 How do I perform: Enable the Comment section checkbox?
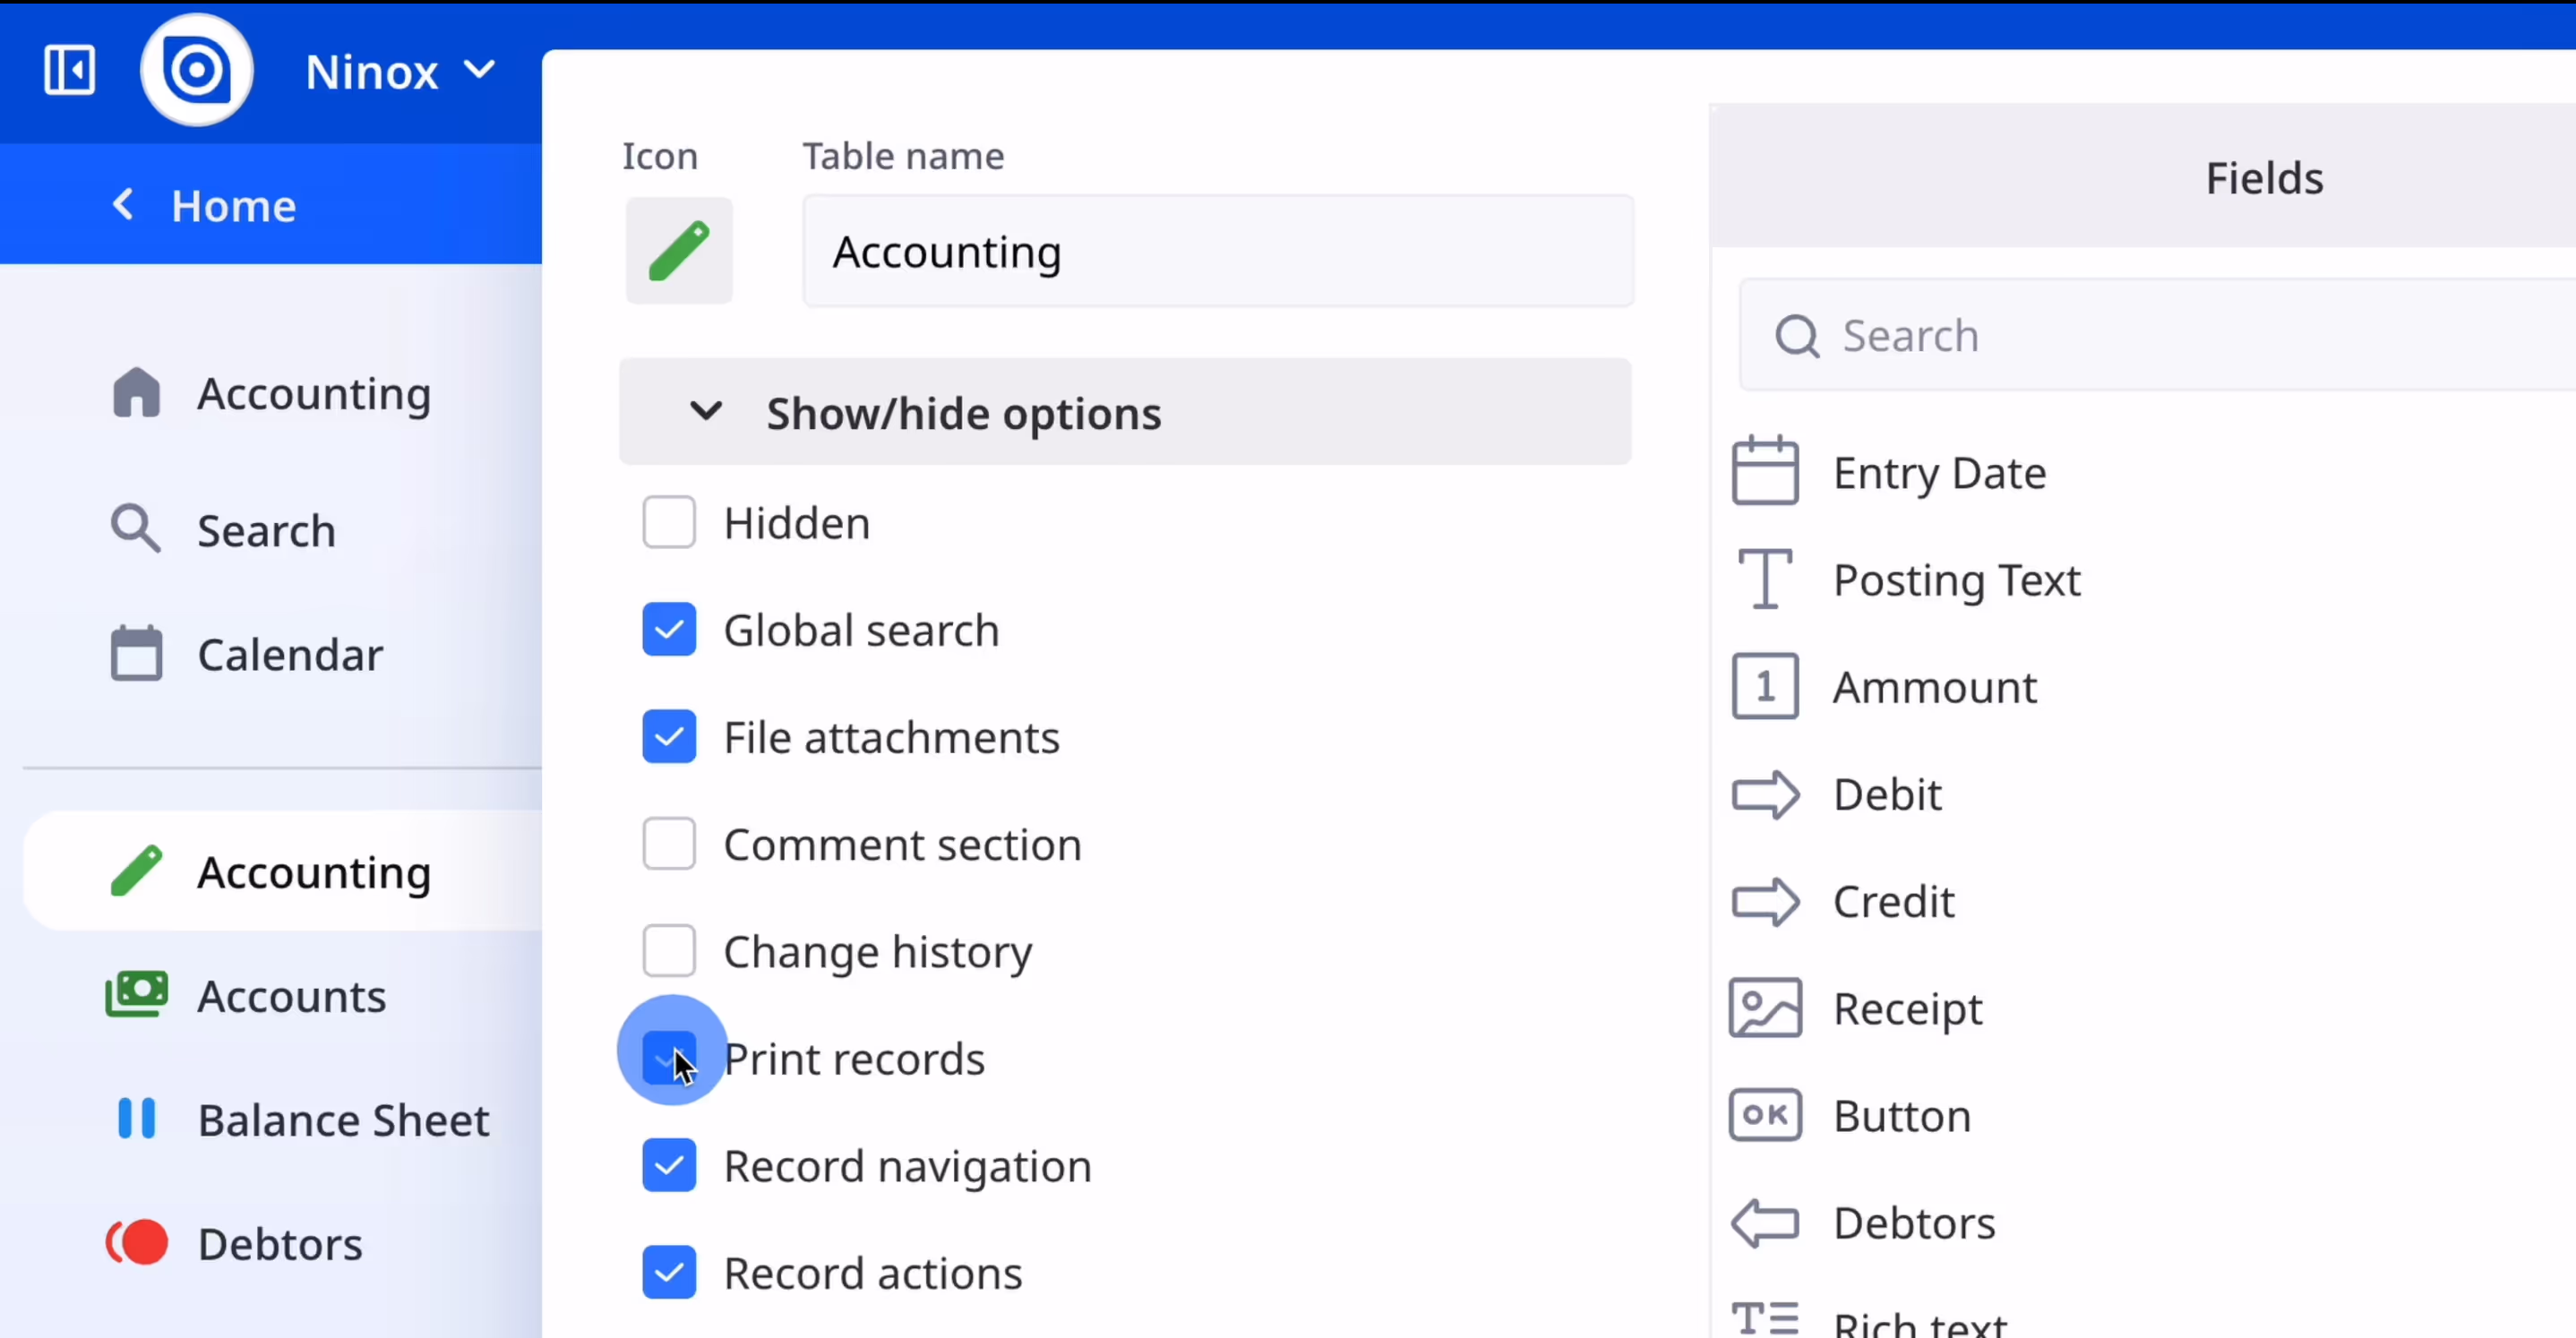(669, 844)
